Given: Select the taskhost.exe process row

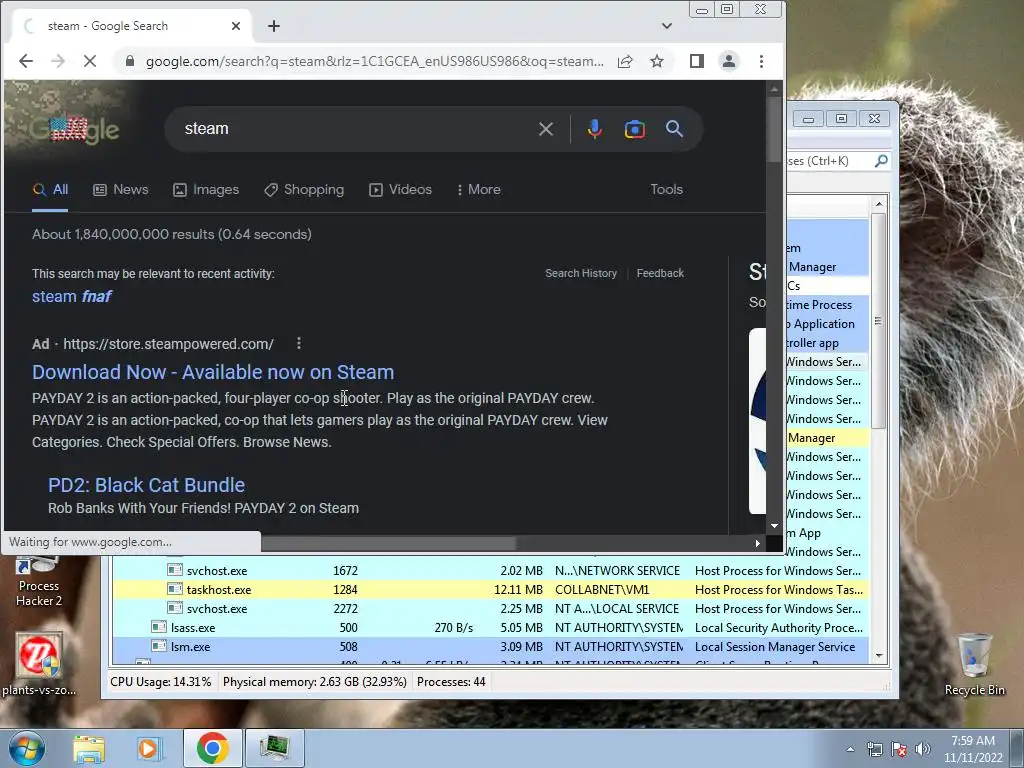Looking at the screenshot, I should [x=490, y=590].
